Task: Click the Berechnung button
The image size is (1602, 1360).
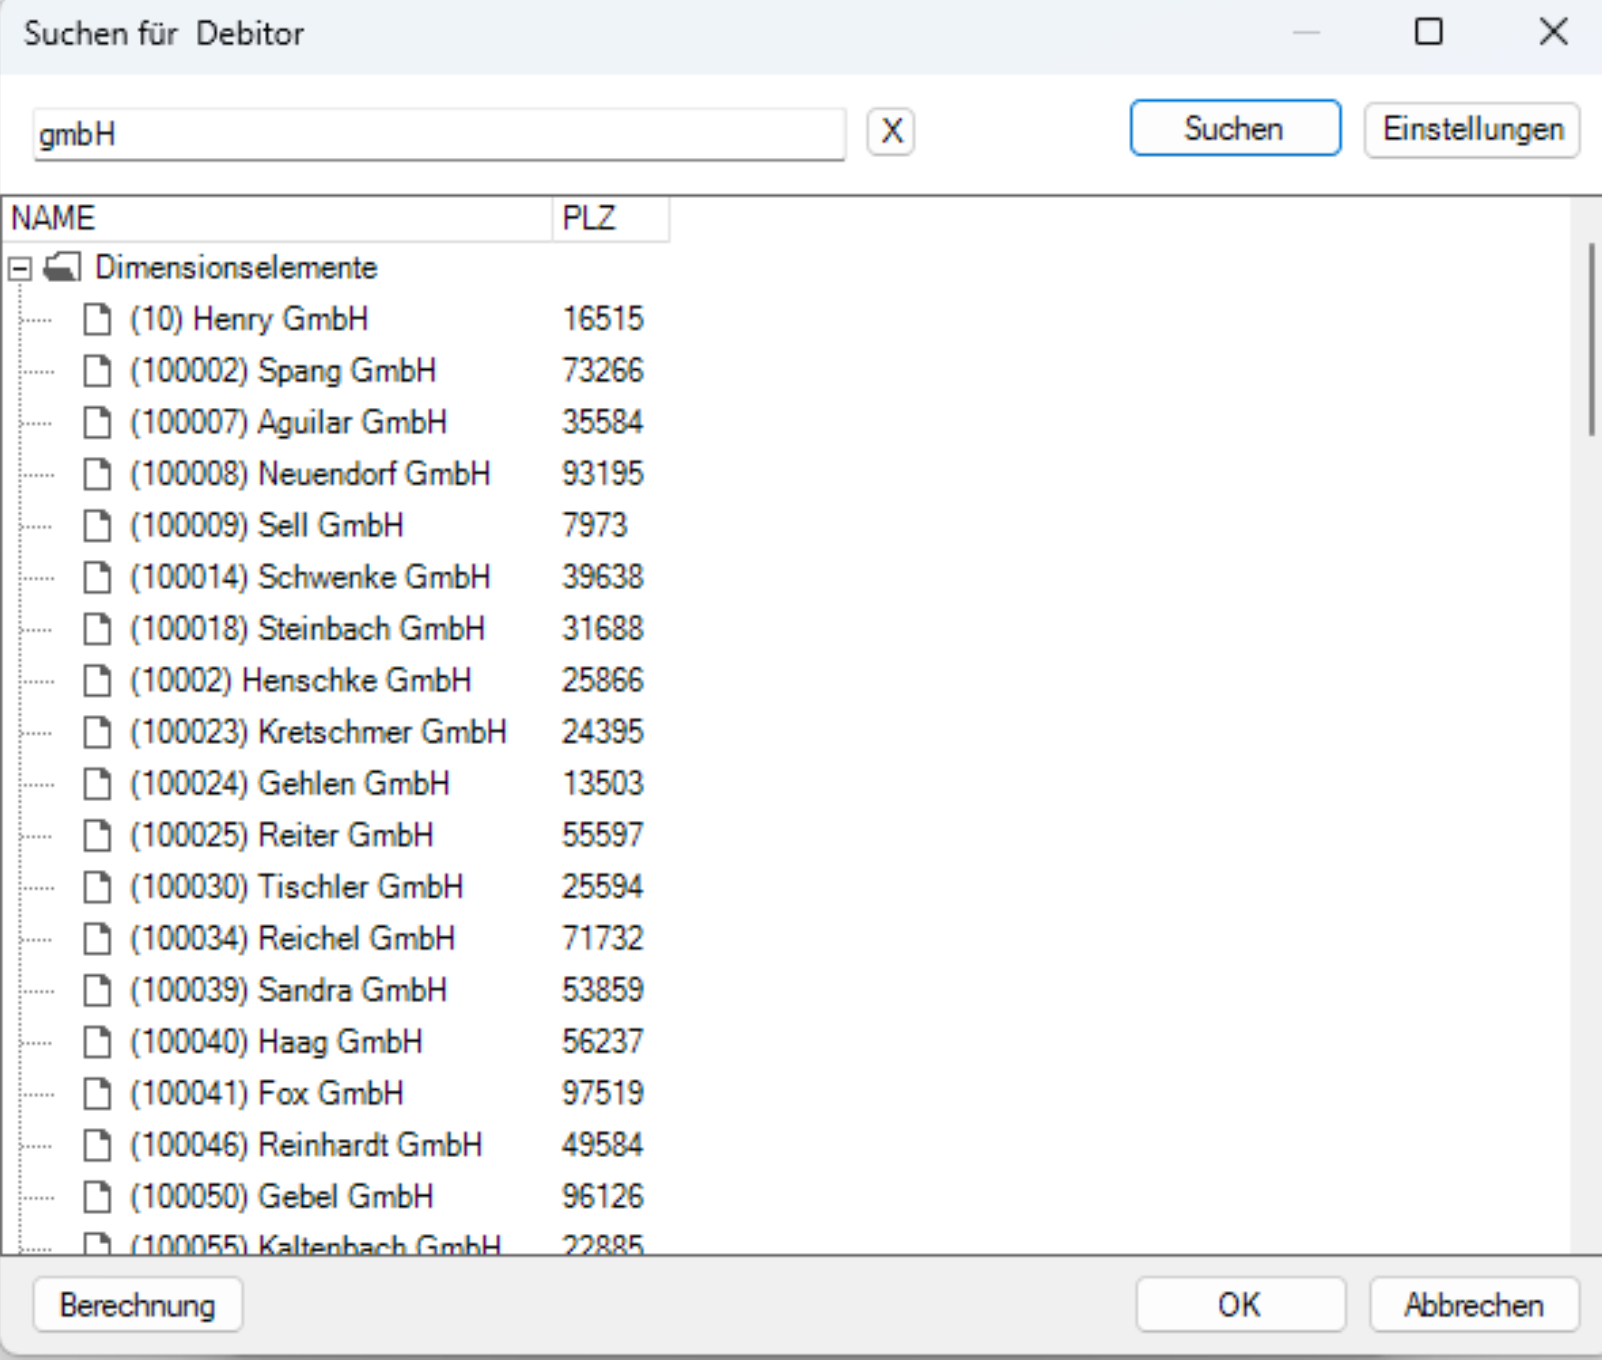Action: (x=138, y=1305)
